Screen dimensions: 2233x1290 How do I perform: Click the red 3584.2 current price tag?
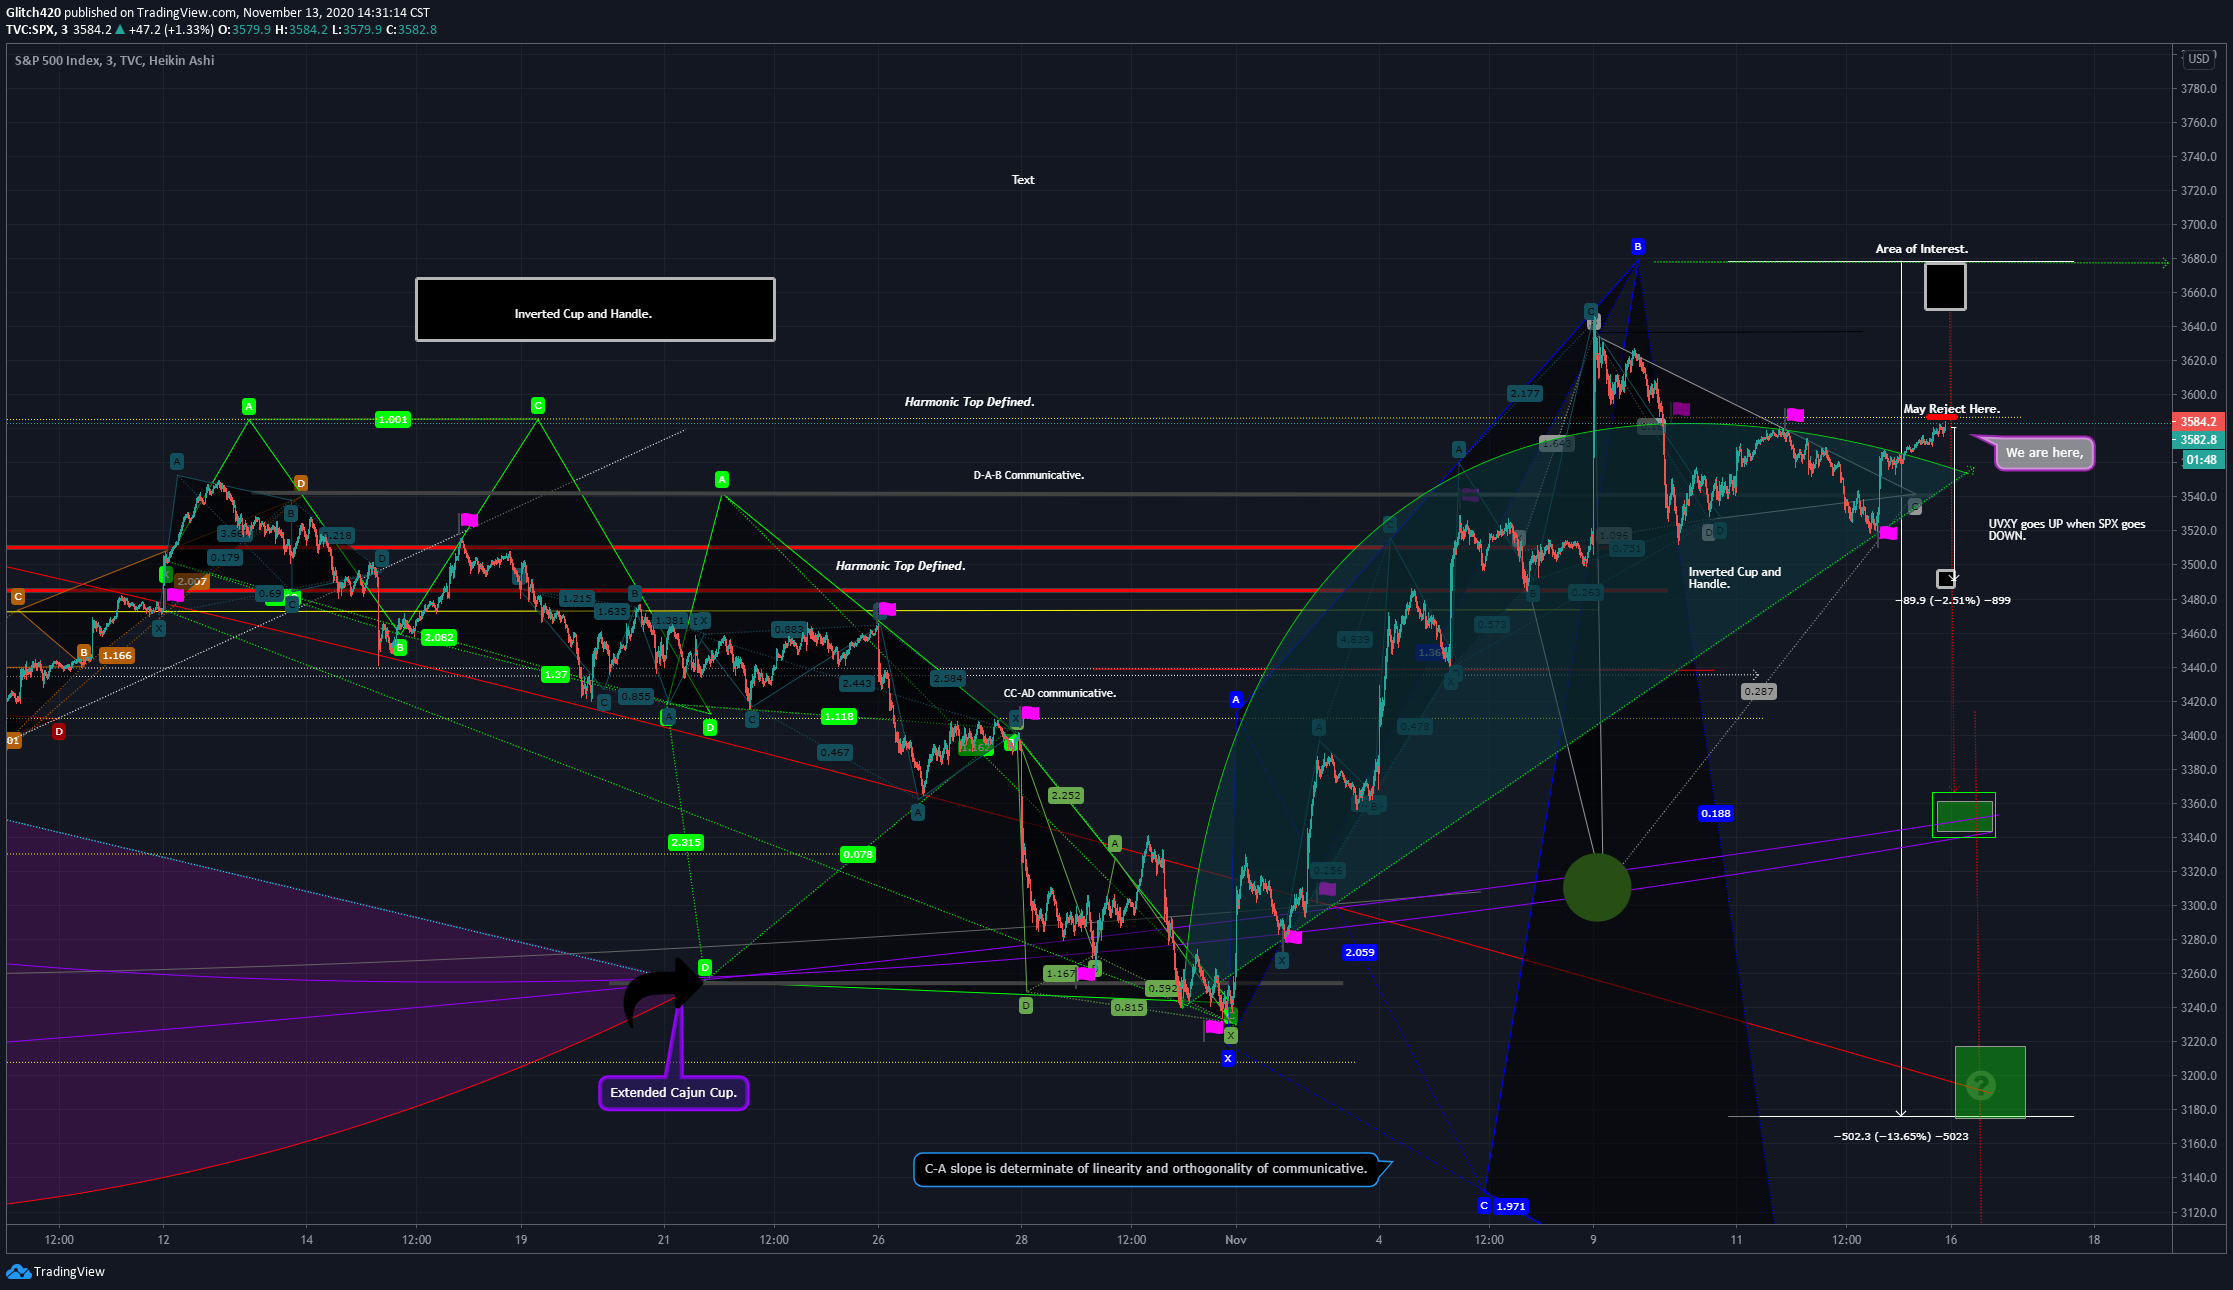(x=2198, y=422)
